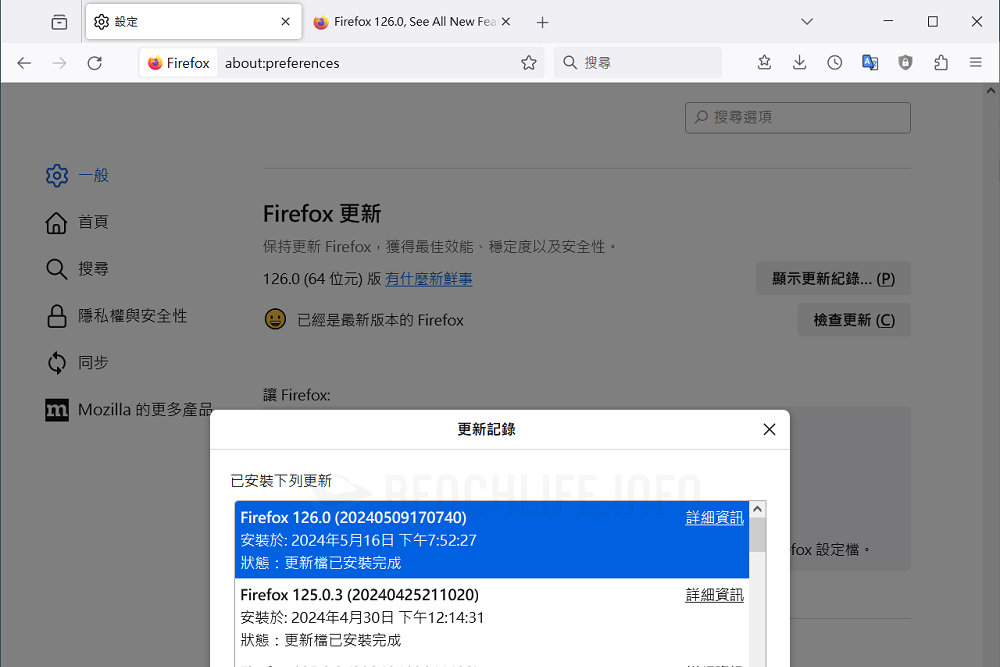
Task: Bookmark this page with the star icon
Action: 528,62
